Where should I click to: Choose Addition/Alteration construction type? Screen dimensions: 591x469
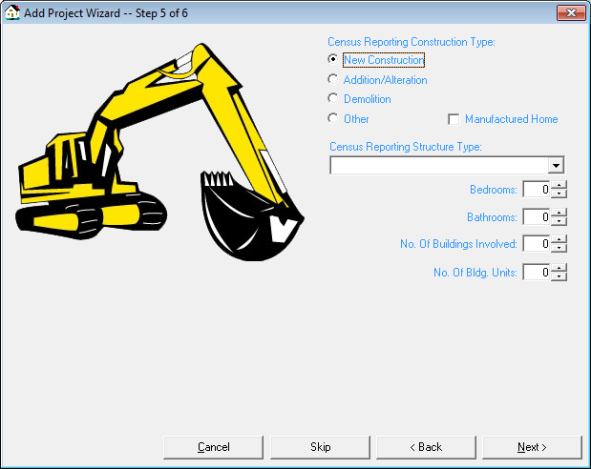click(x=333, y=80)
